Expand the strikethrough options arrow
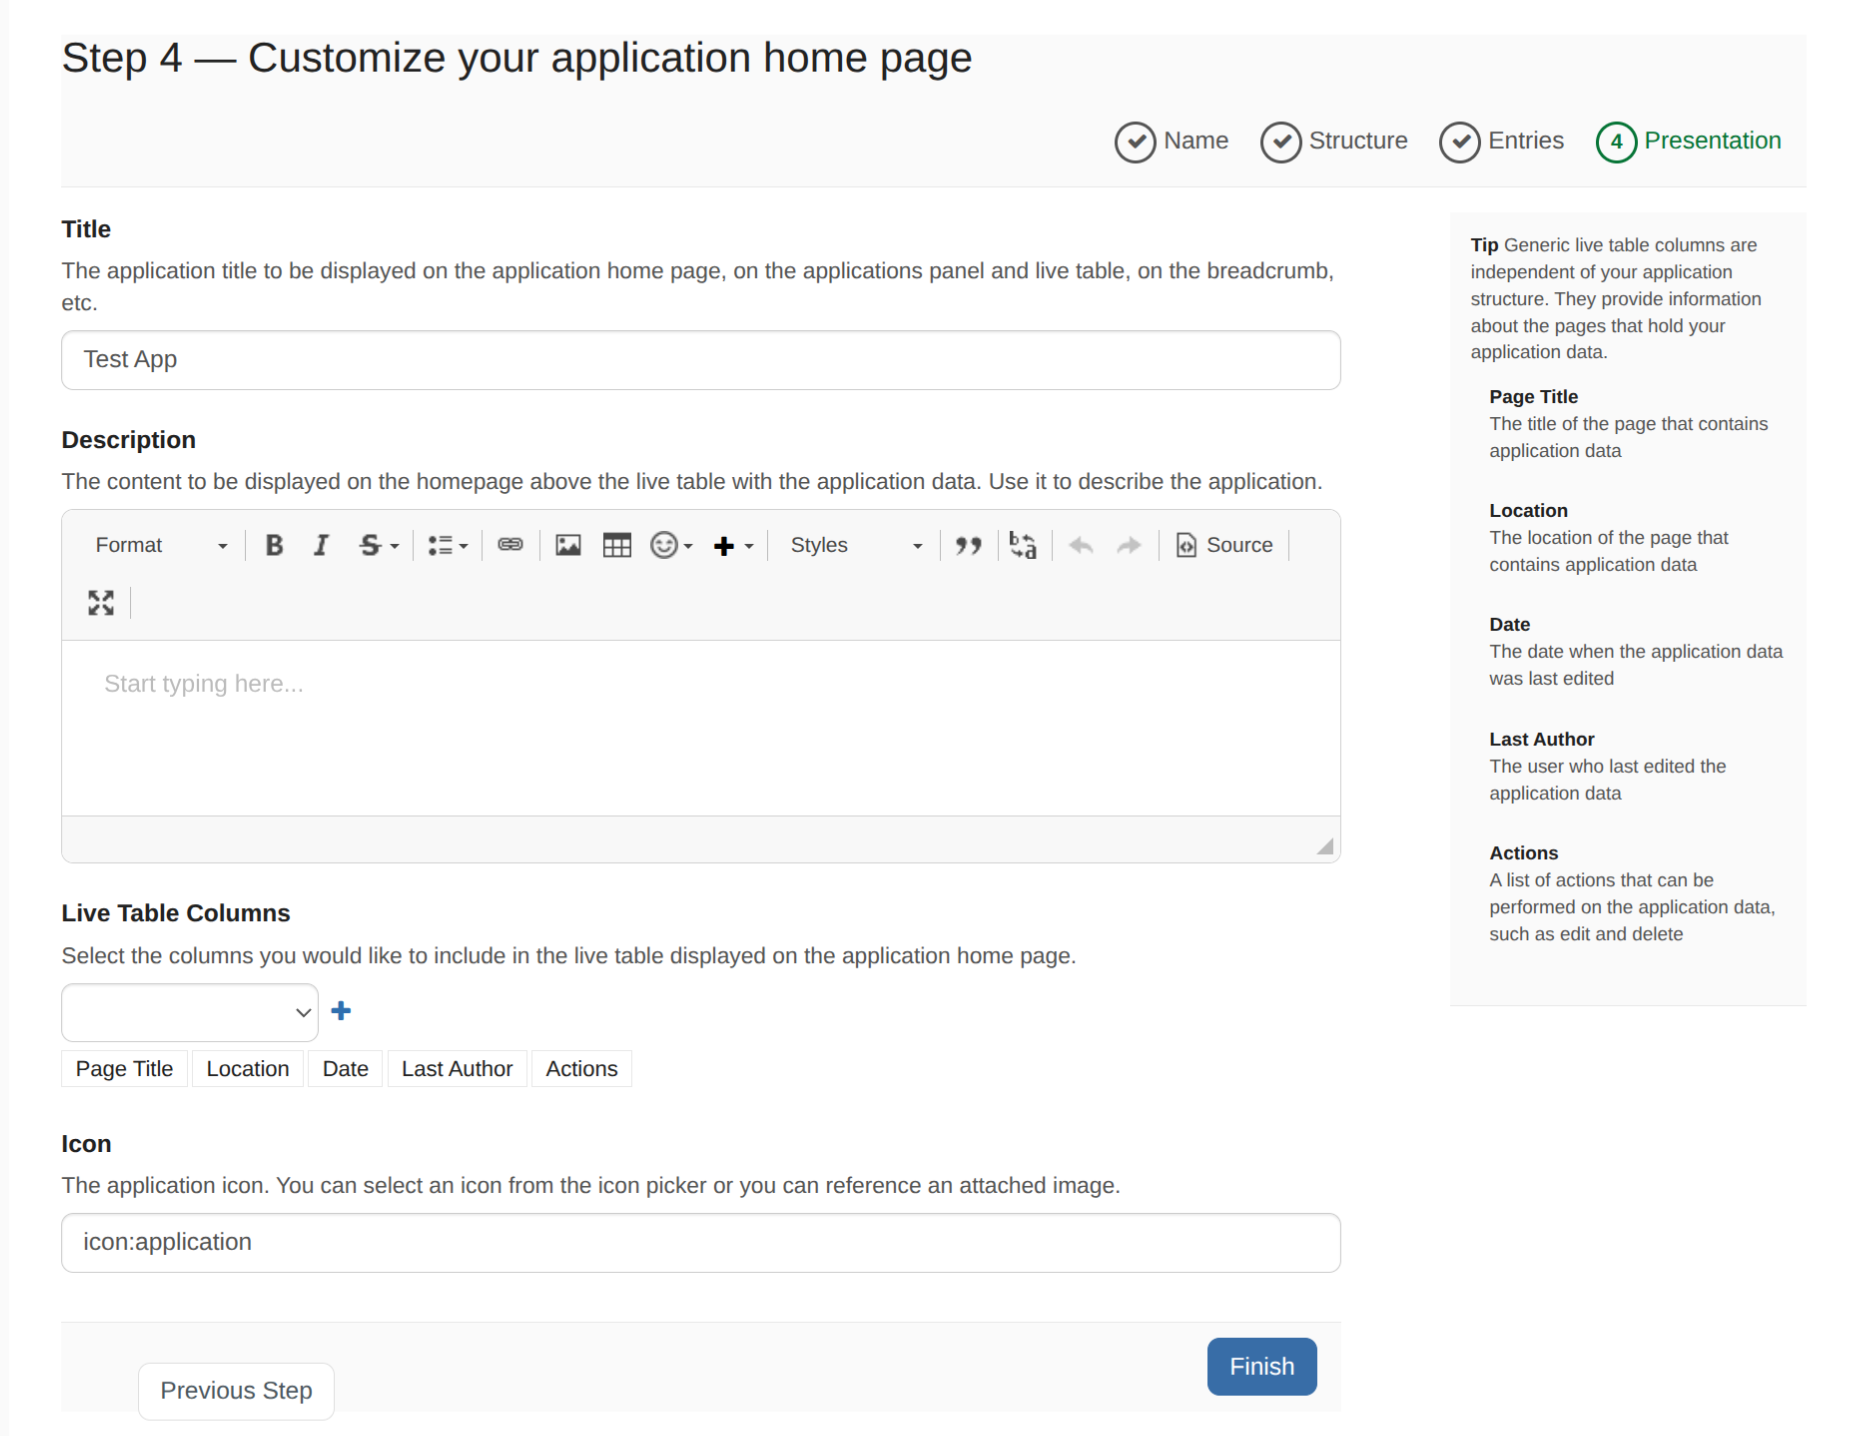Viewport: 1854px width, 1436px height. (x=395, y=546)
